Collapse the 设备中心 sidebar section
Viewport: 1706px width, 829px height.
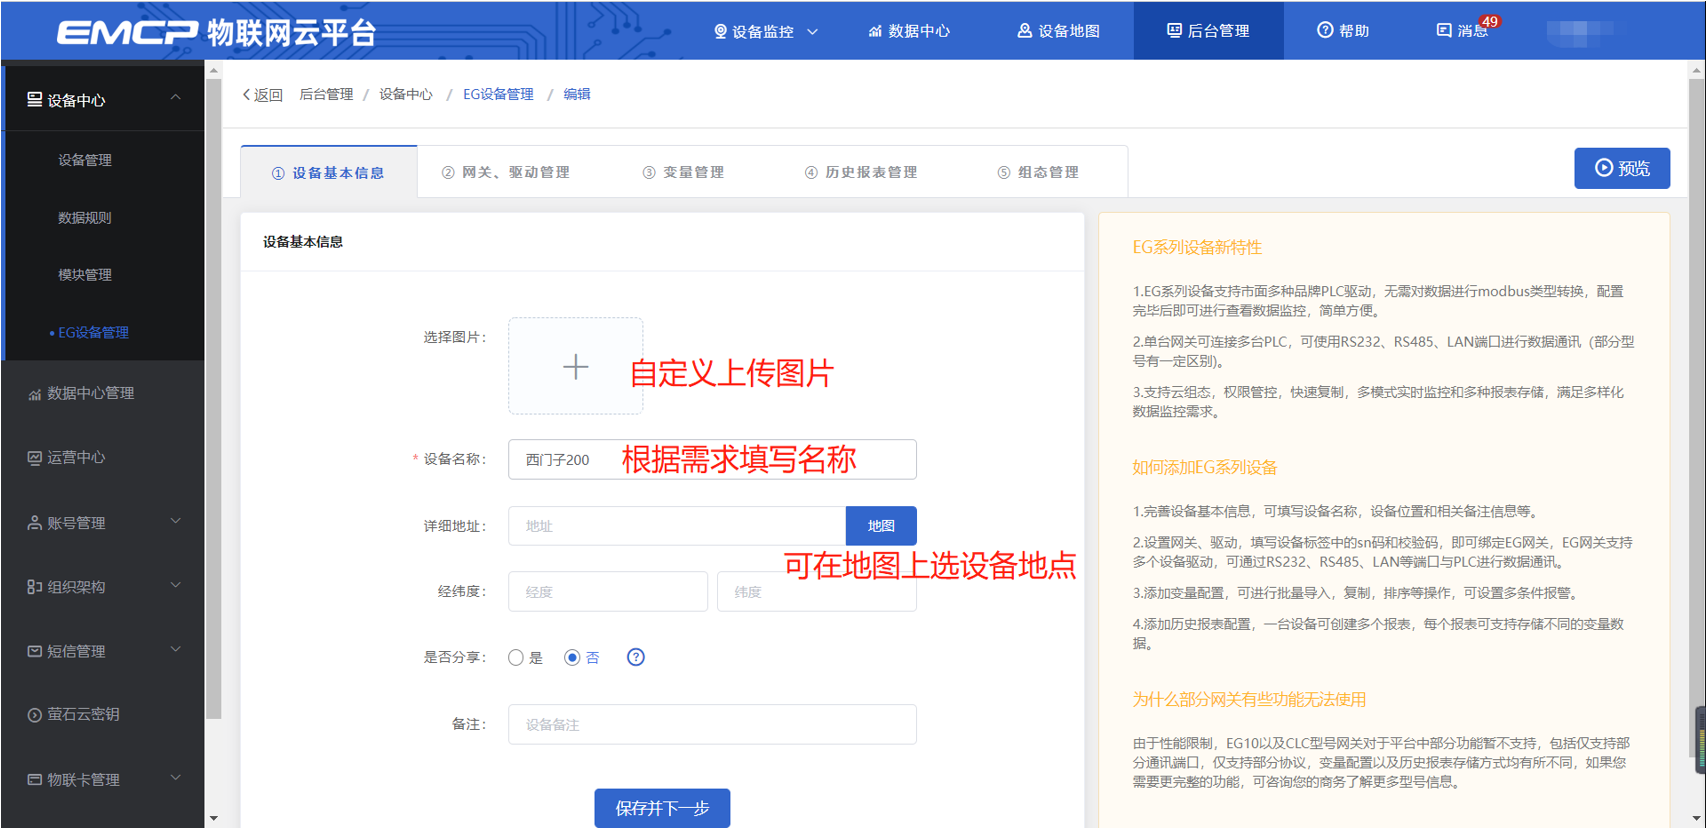click(176, 98)
